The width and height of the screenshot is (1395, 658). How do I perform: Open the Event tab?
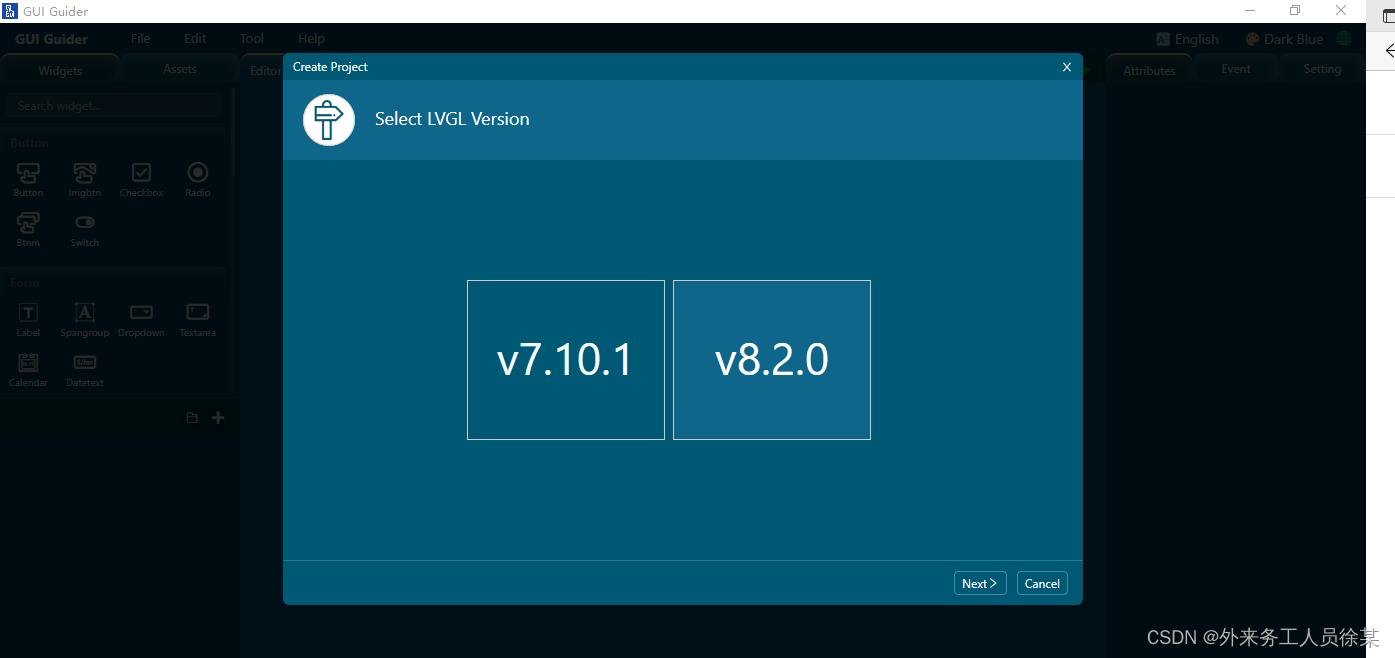pos(1236,69)
